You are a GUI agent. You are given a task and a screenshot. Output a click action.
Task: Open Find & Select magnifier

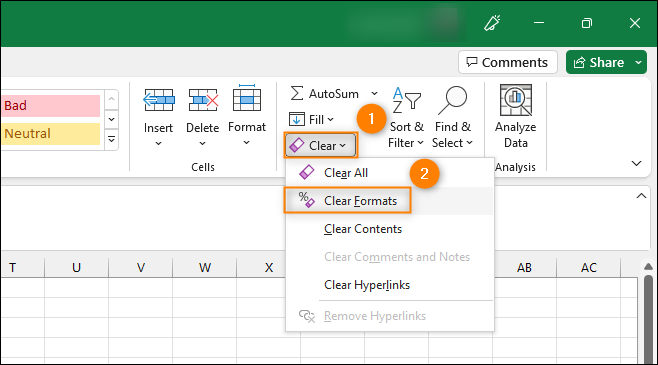(452, 117)
